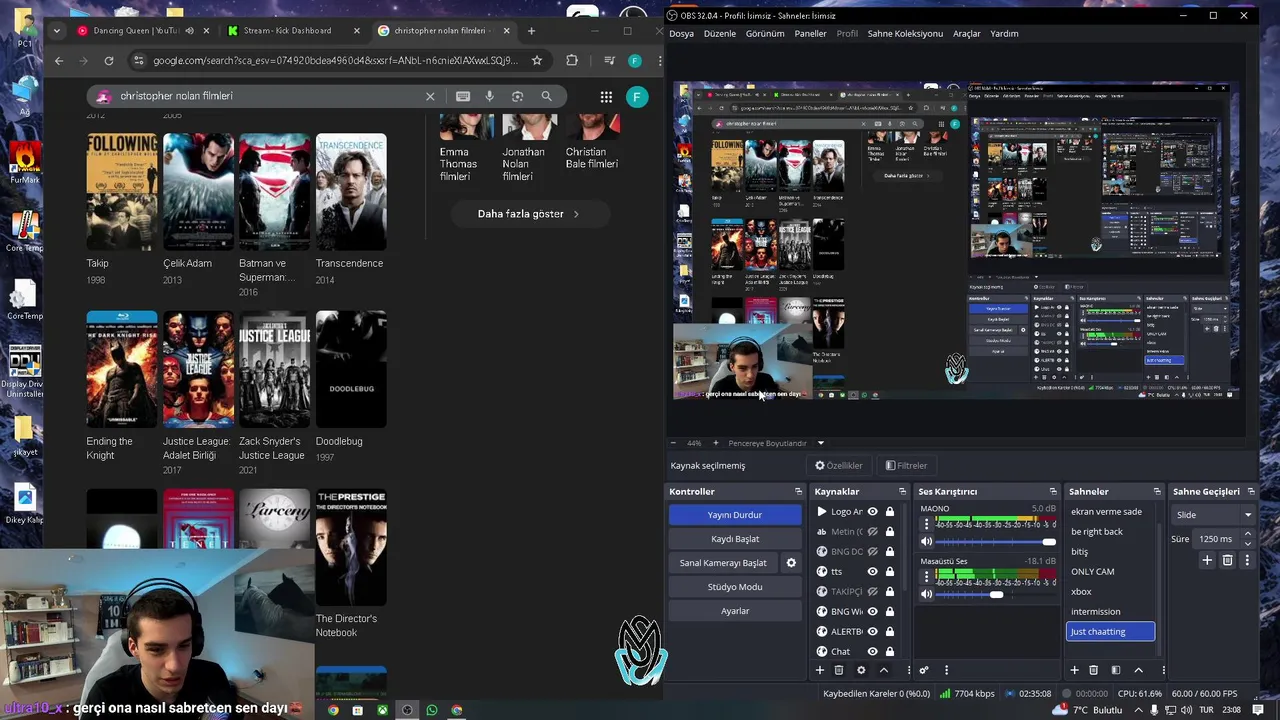Viewport: 1280px width, 720px height.
Task: Open Chrome extensions puzzle icon
Action: pos(572,60)
